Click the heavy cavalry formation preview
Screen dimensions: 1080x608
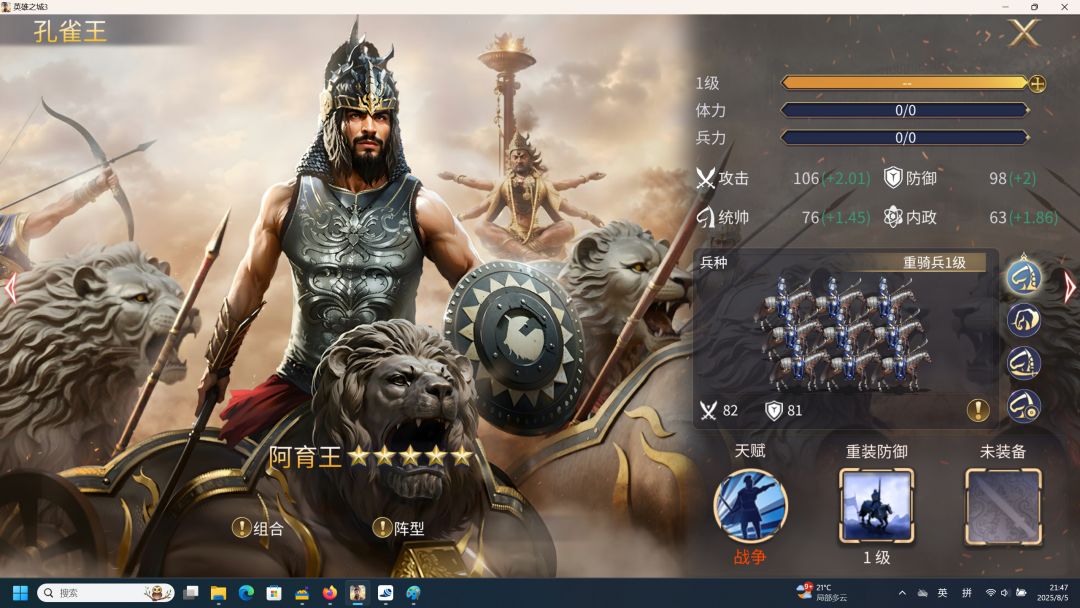click(840, 334)
